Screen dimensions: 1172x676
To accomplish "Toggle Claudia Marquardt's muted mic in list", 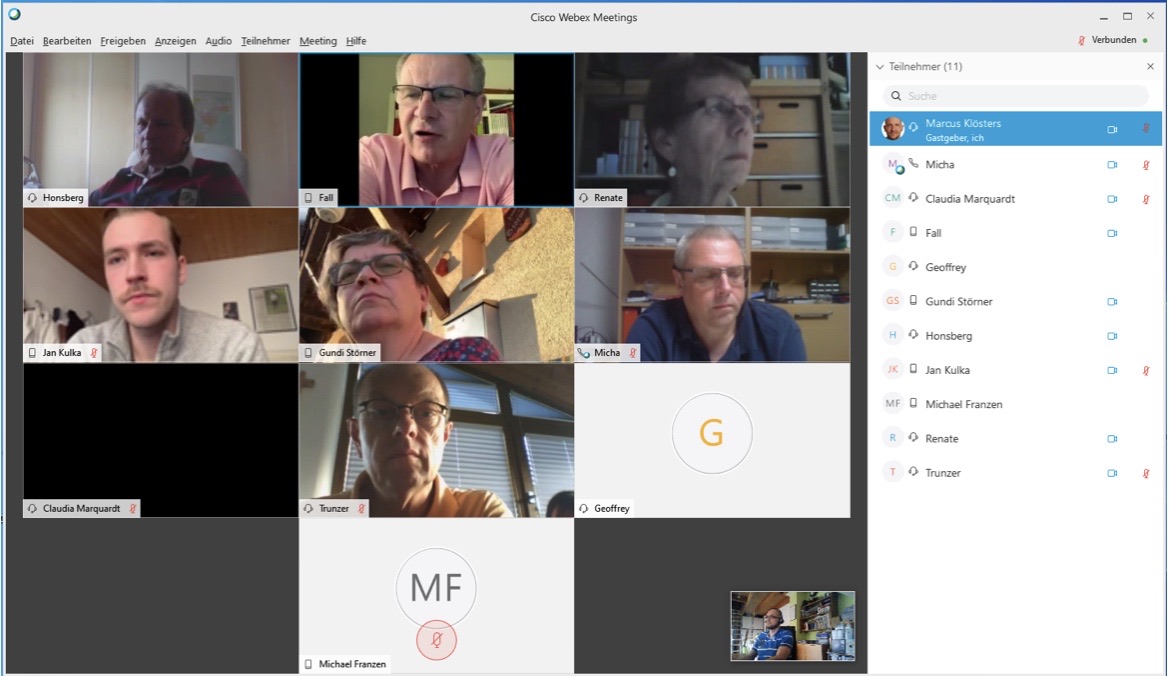I will click(x=1146, y=199).
